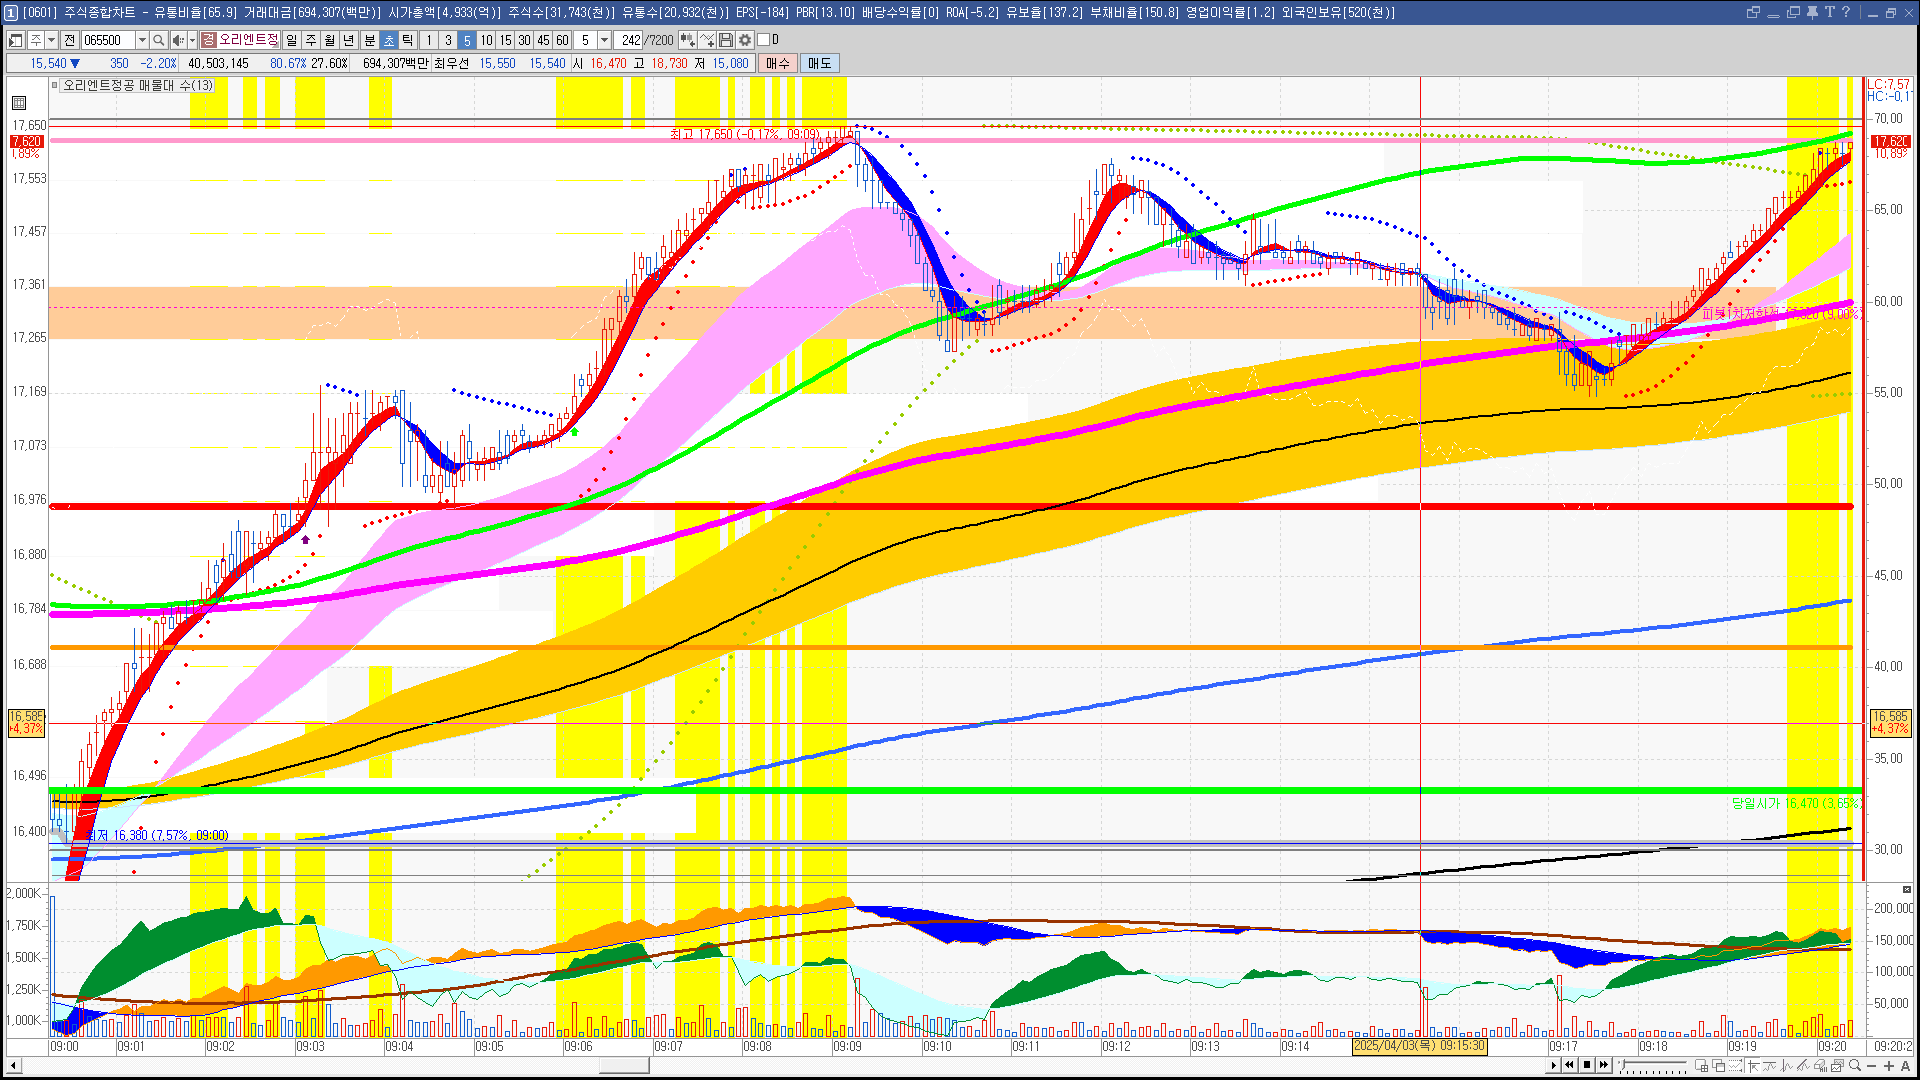
Task: Click the speaker sound icon
Action: click(177, 40)
